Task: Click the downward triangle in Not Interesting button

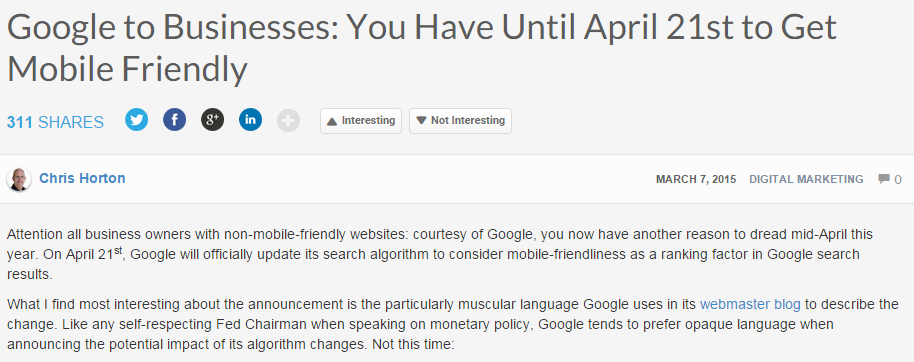Action: 421,121
